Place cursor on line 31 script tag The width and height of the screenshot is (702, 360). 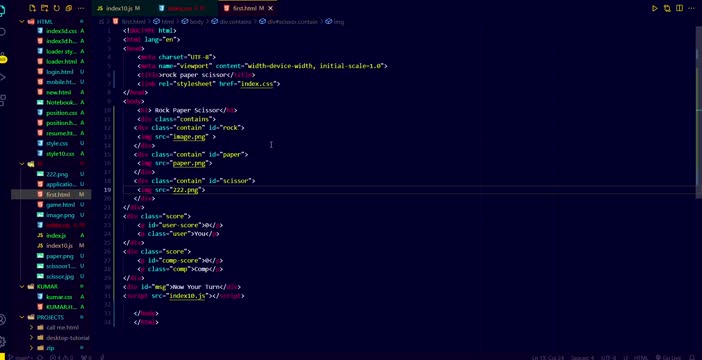click(184, 296)
